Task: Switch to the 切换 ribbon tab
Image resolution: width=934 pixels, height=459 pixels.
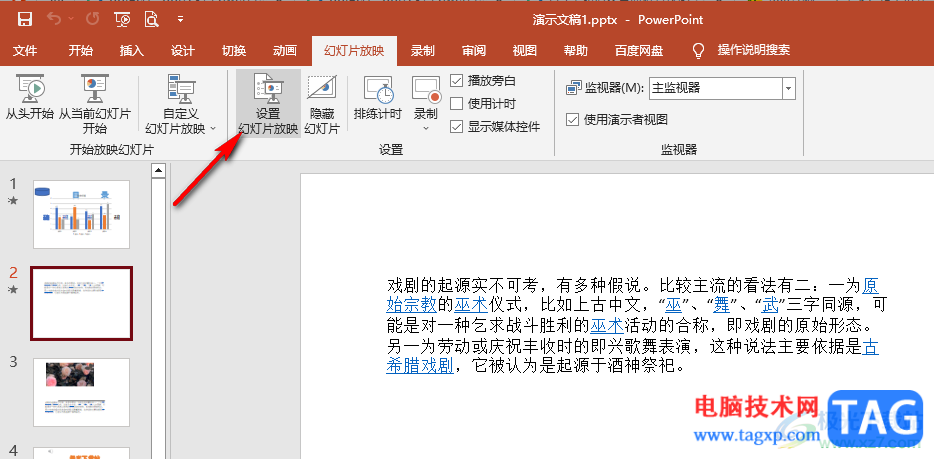Action: (234, 51)
